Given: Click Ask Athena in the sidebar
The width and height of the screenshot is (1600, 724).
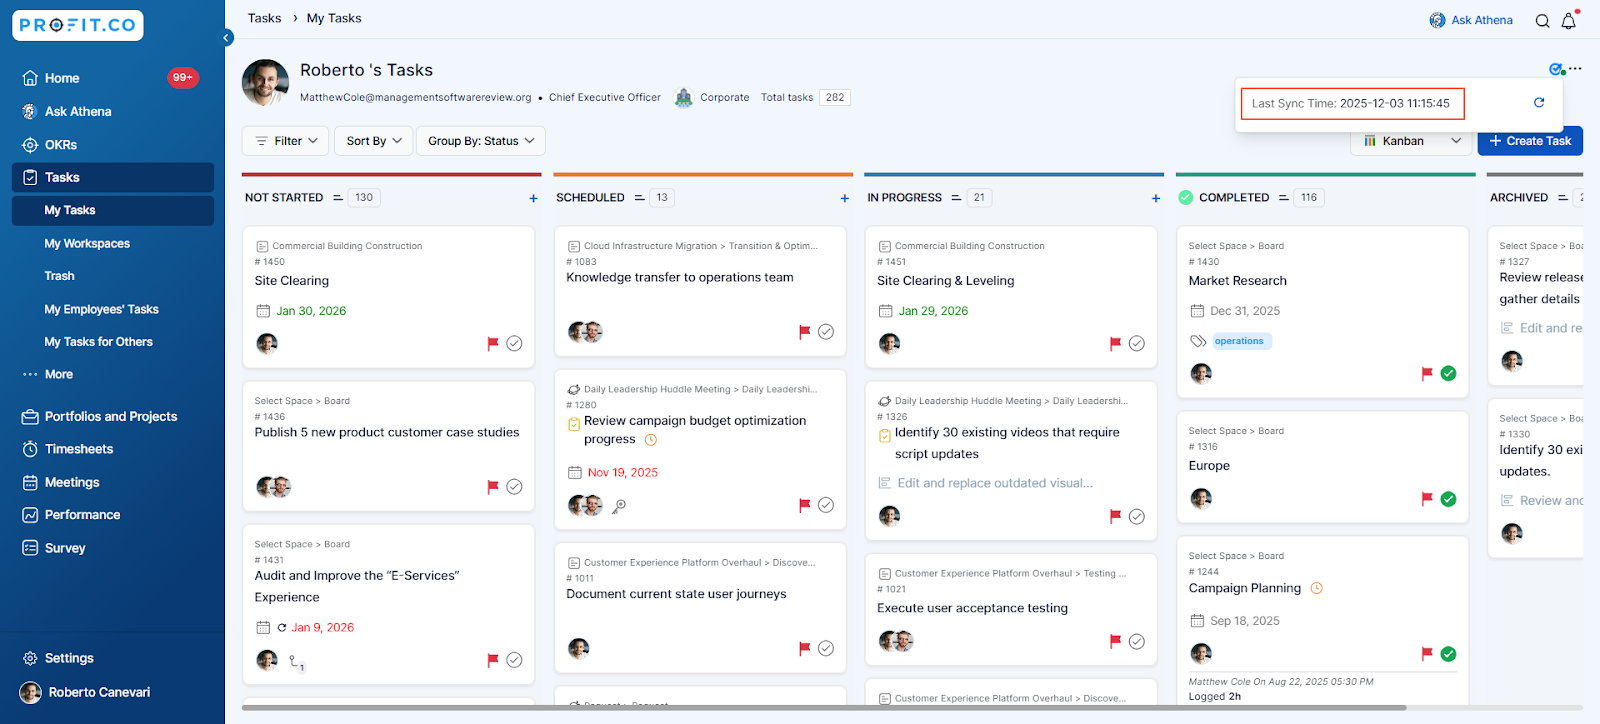Looking at the screenshot, I should (78, 111).
